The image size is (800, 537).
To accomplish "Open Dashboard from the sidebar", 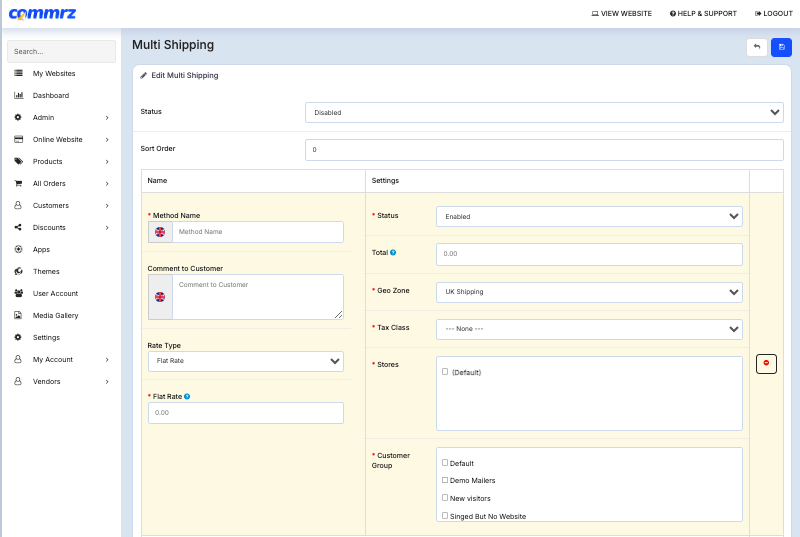I will [x=51, y=96].
